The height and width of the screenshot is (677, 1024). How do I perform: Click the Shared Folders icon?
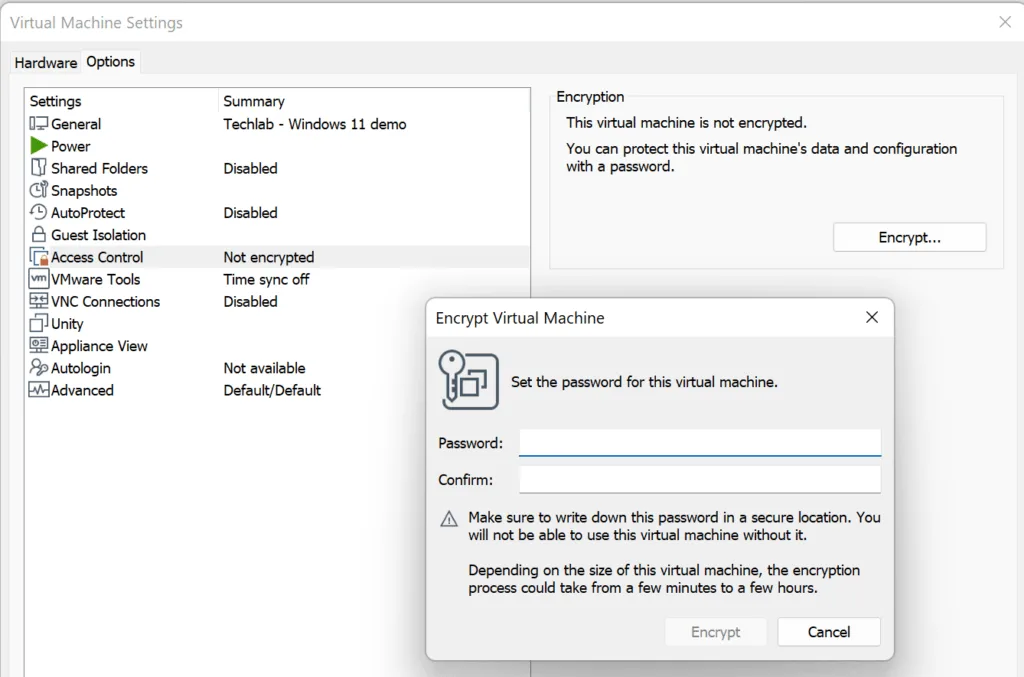coord(39,168)
